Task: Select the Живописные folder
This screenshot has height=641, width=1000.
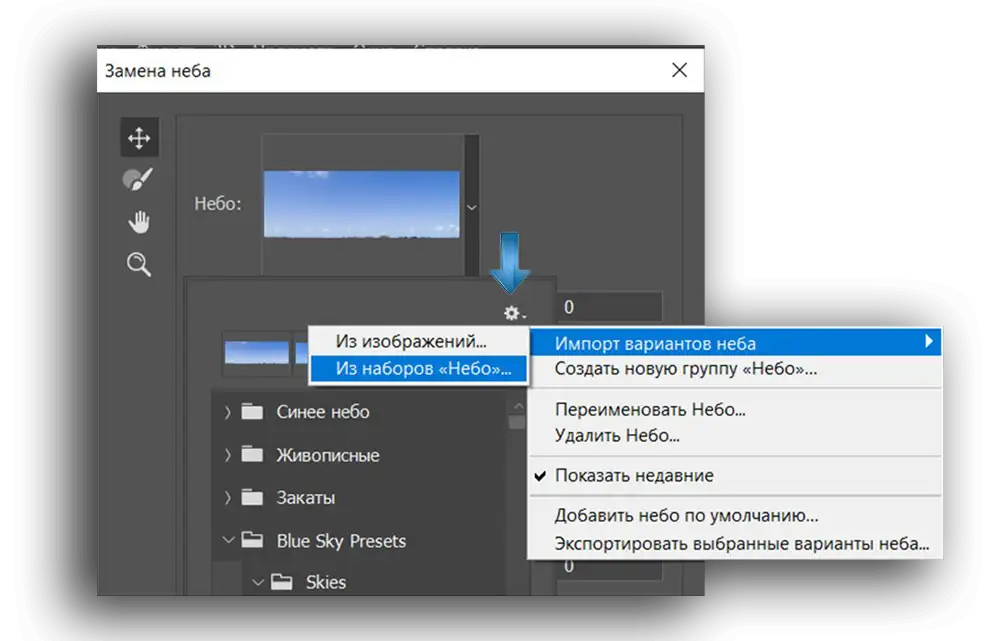Action: tap(311, 455)
